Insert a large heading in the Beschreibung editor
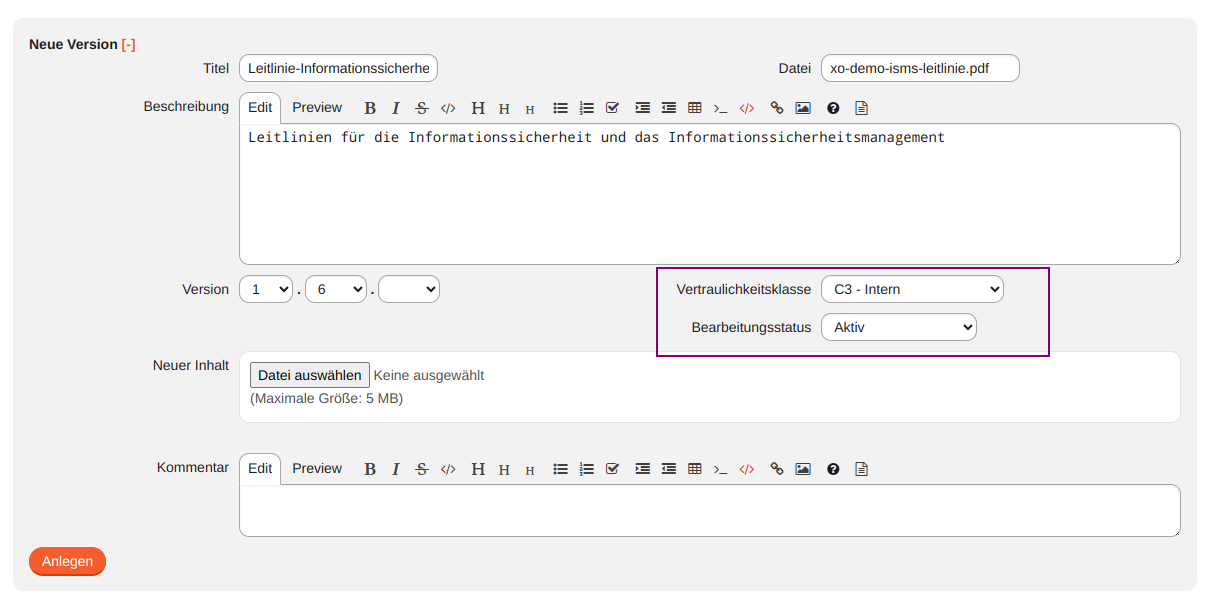 tap(478, 107)
